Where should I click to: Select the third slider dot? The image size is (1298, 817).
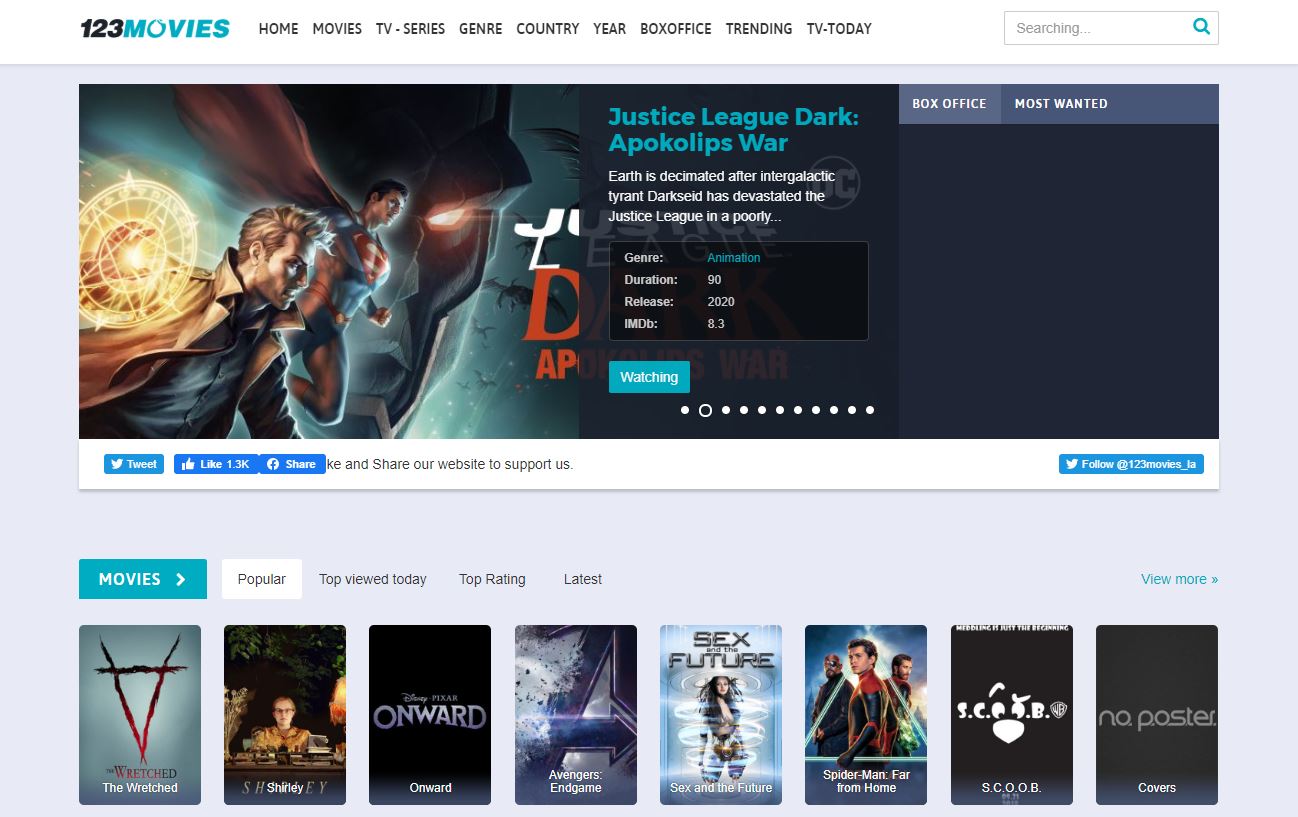coord(726,410)
